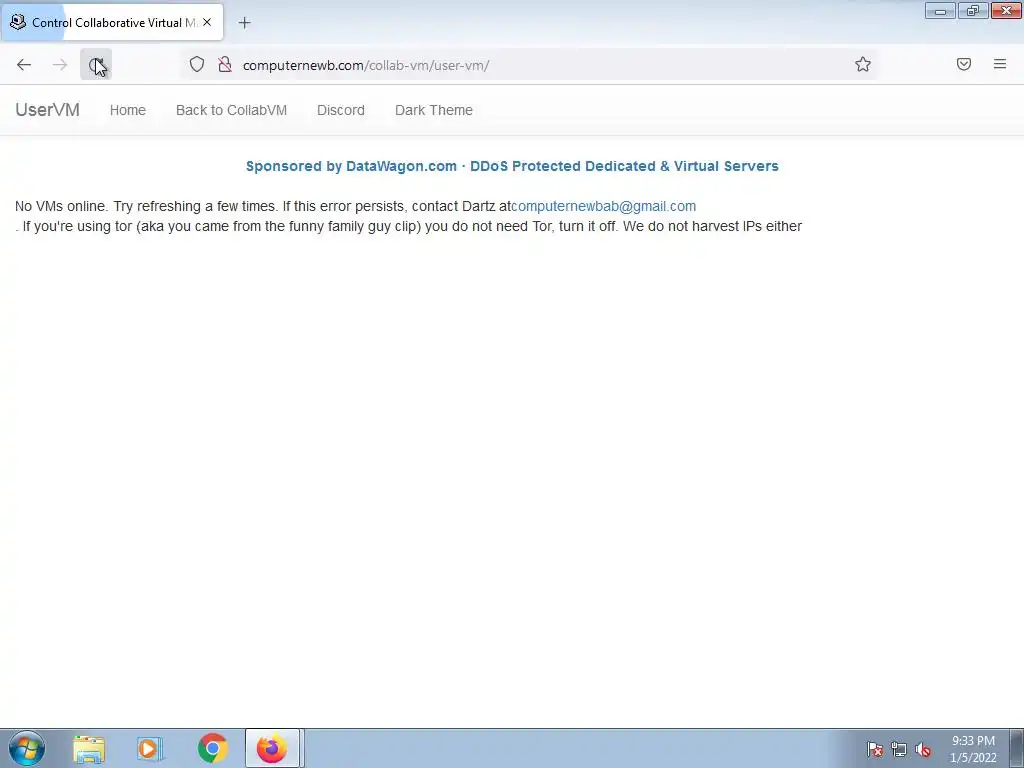1024x768 pixels.
Task: Close the Firefox window
Action: tap(1006, 11)
